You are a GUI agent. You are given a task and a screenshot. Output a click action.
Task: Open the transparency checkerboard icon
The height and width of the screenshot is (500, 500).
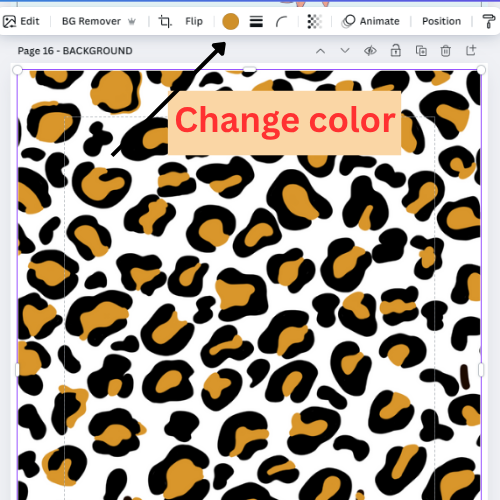click(x=314, y=22)
